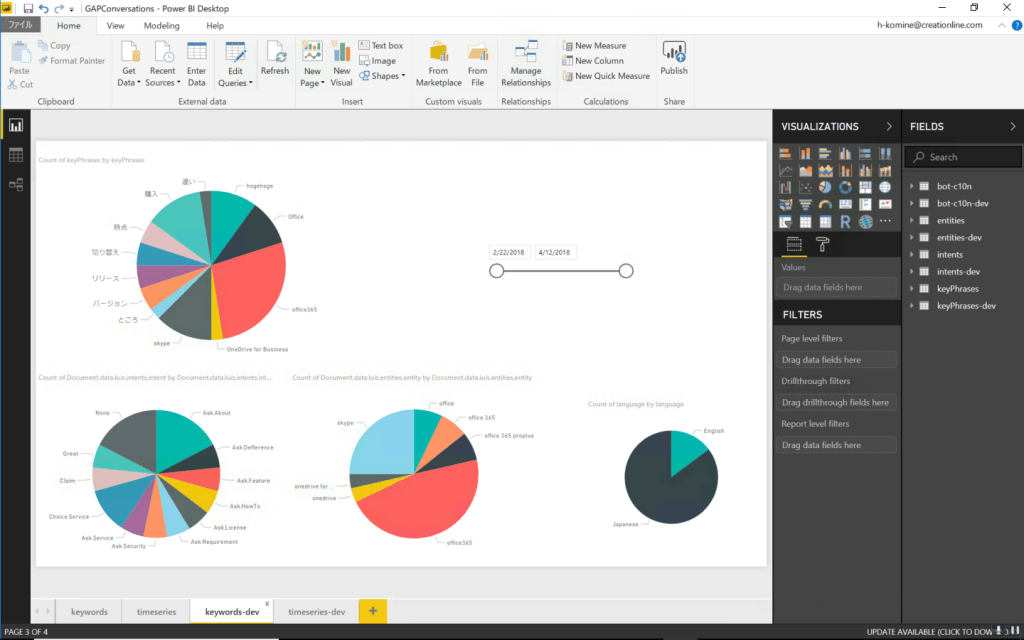This screenshot has width=1024, height=640.
Task: Expand the entities table fields
Action: pyautogui.click(x=912, y=220)
